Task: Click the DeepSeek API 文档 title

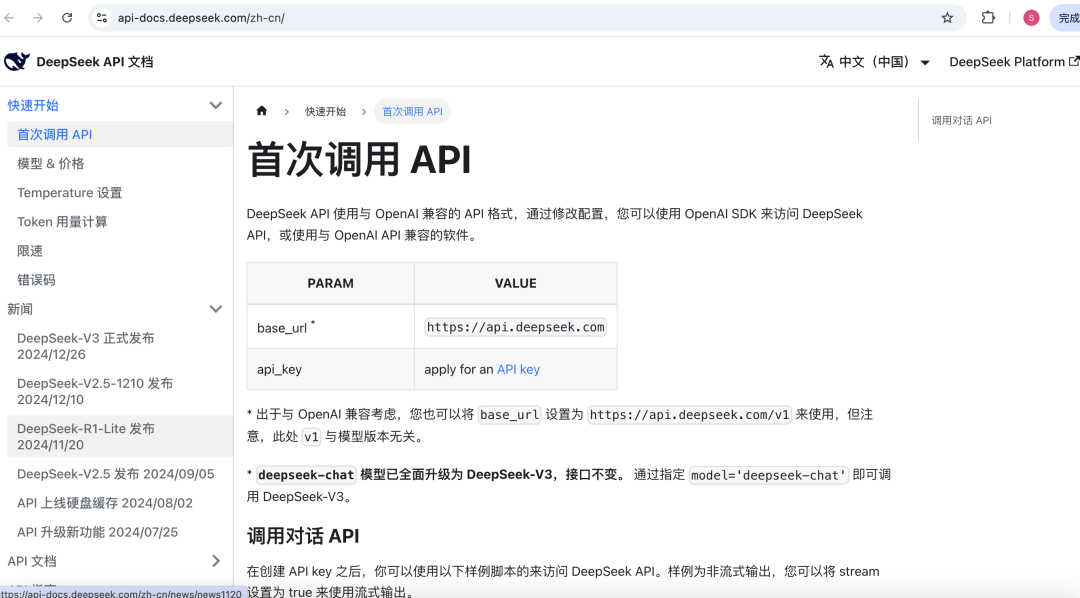Action: (x=95, y=62)
